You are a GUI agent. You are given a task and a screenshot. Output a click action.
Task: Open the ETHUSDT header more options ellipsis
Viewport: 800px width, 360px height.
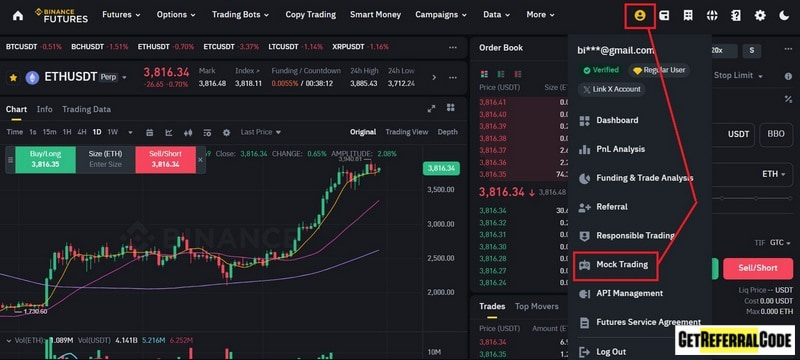click(453, 78)
